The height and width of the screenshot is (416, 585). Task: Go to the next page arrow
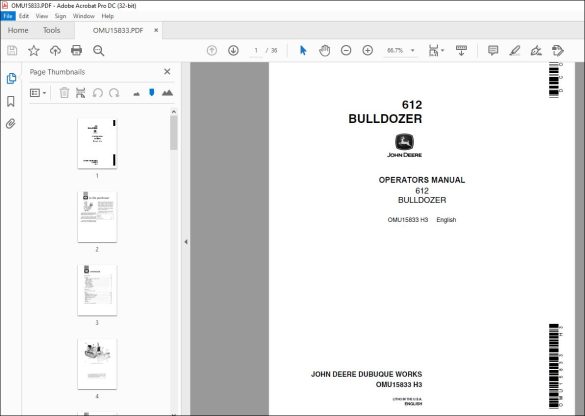pyautogui.click(x=233, y=50)
